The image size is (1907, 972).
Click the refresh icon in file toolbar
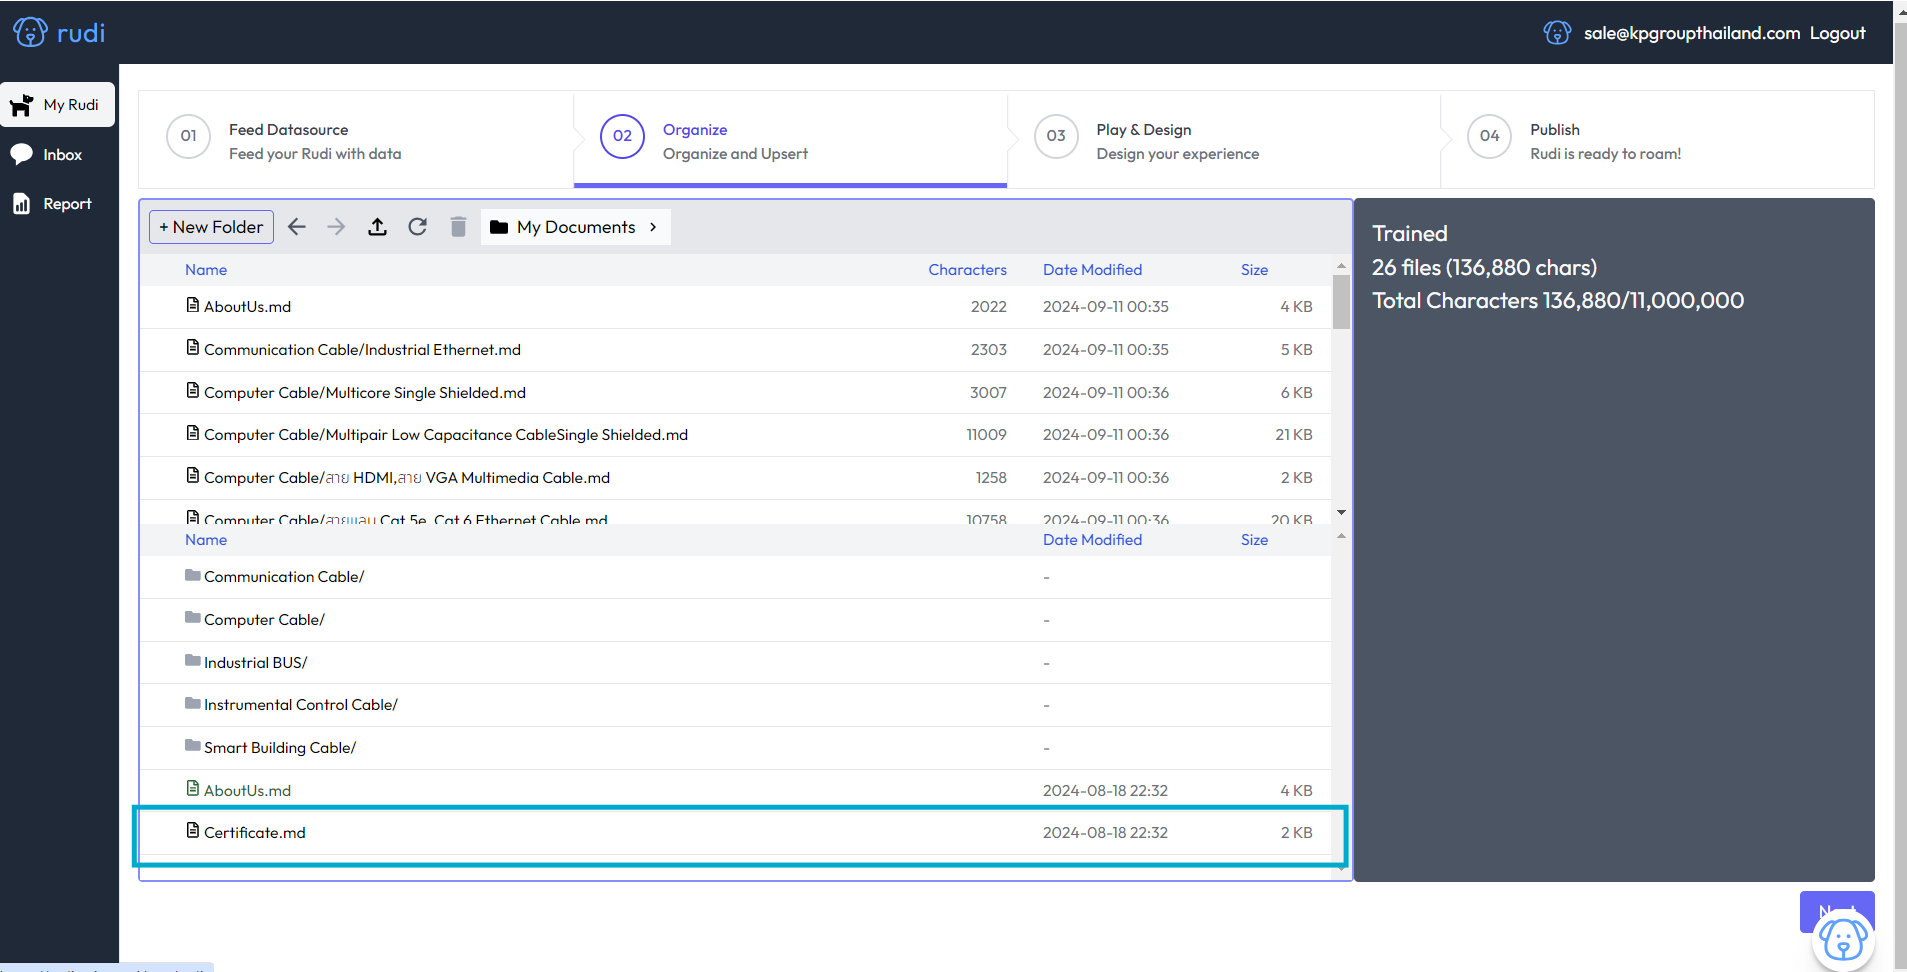click(418, 227)
